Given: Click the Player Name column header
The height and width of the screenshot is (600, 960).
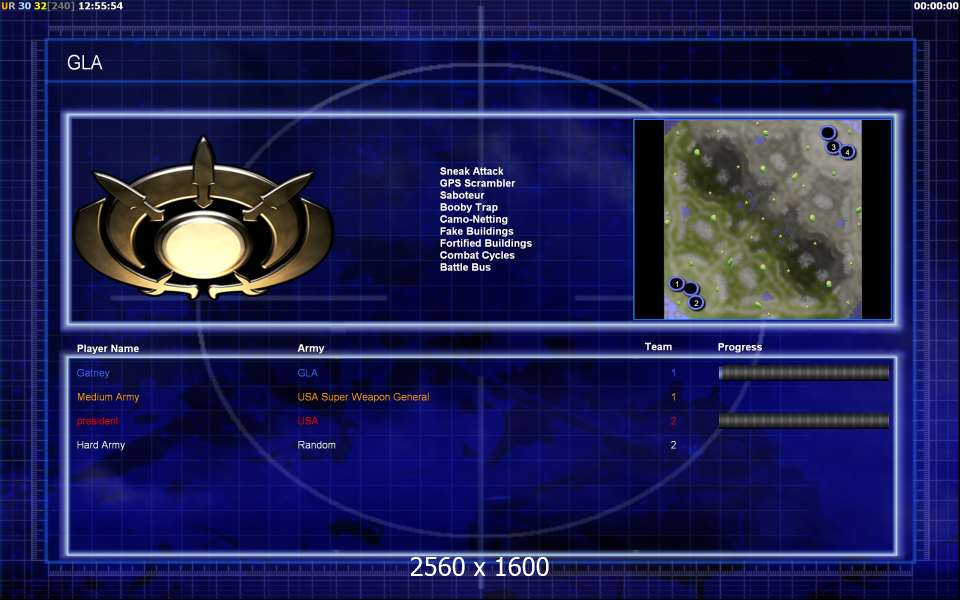Looking at the screenshot, I should (108, 348).
